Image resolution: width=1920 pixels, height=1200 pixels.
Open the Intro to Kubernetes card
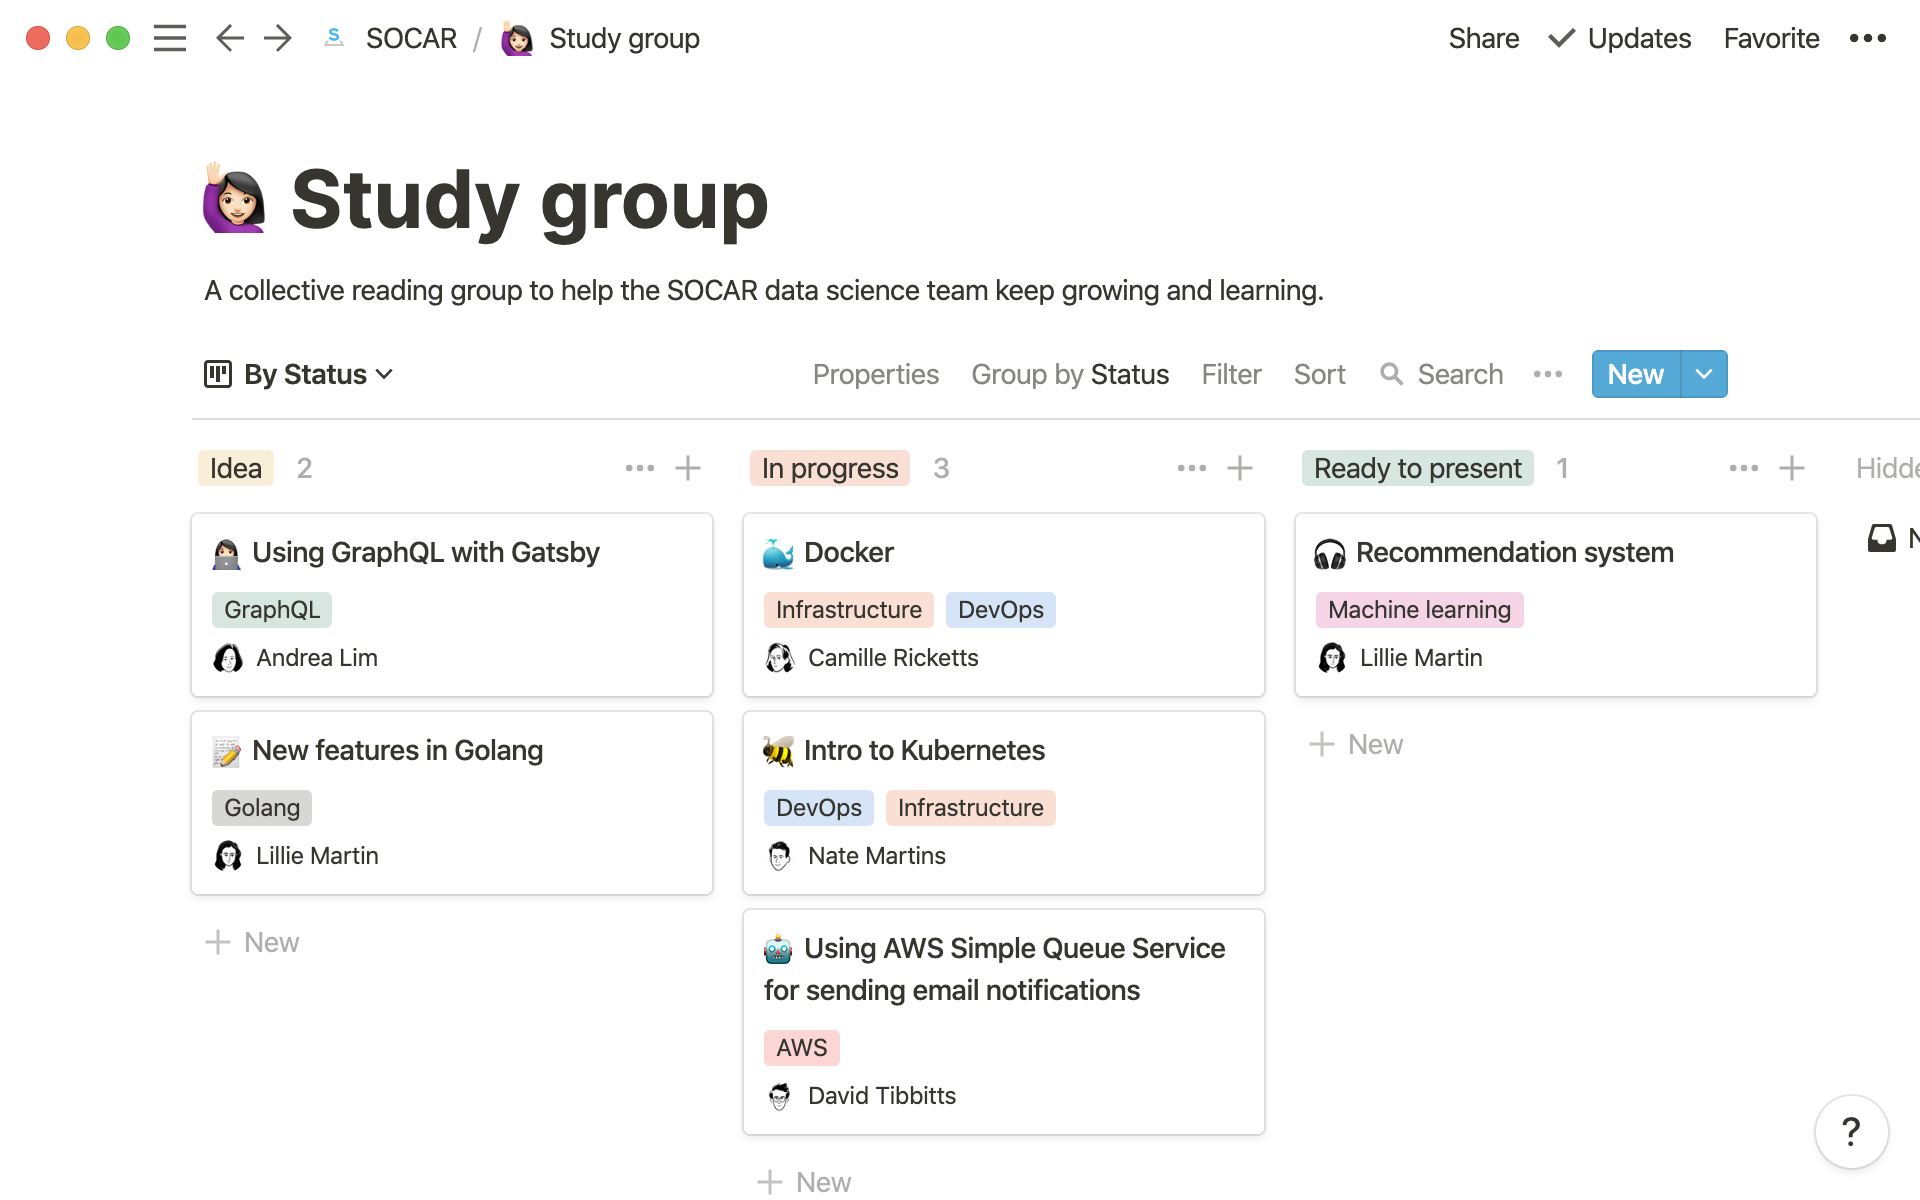1004,803
